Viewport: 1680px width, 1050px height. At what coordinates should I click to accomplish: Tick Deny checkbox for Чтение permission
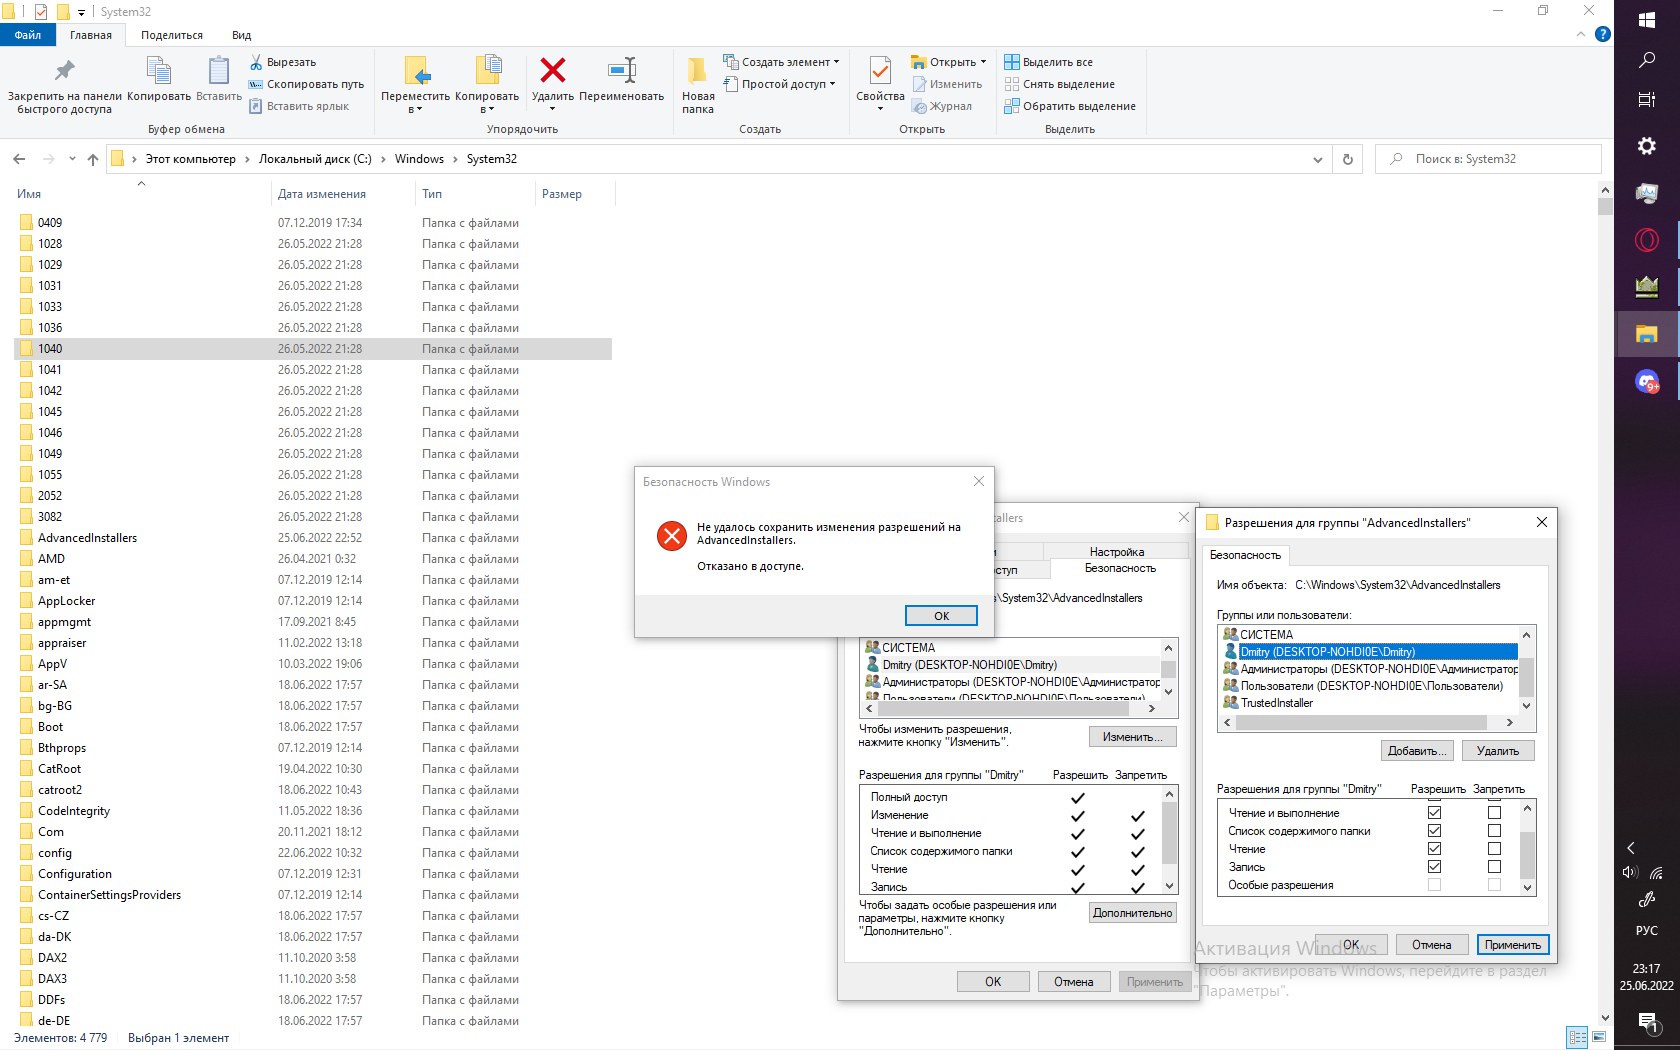(1494, 849)
